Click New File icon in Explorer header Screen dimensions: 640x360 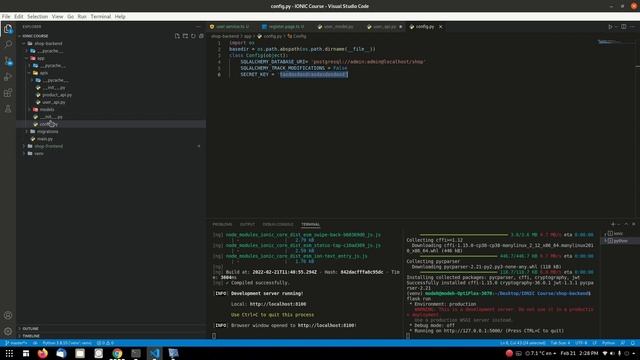coord(177,36)
